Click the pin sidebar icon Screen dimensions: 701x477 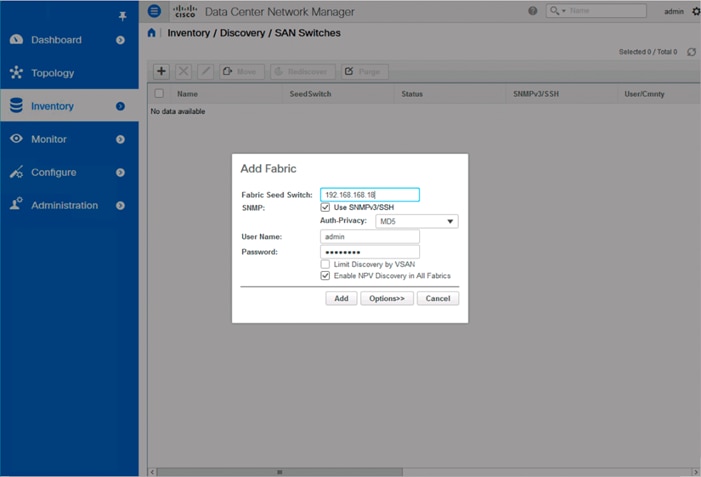[122, 17]
